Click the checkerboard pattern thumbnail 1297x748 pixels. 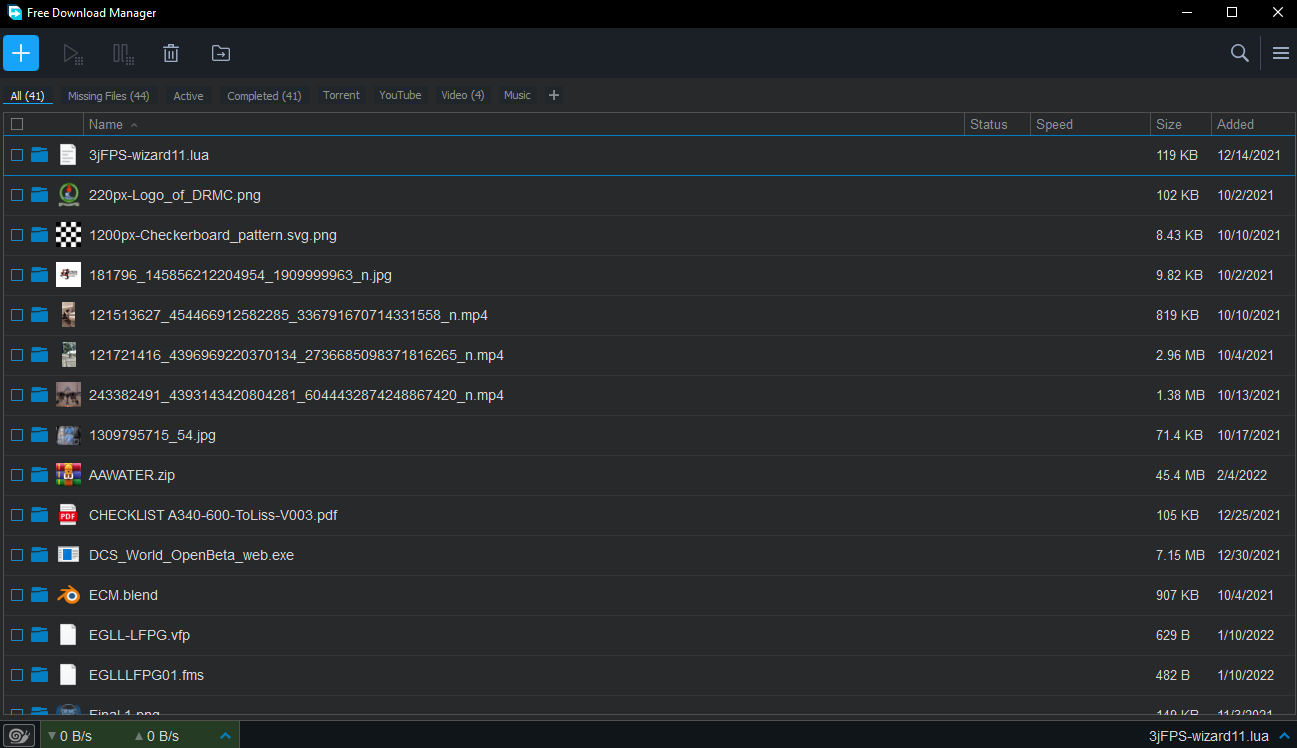(x=68, y=235)
